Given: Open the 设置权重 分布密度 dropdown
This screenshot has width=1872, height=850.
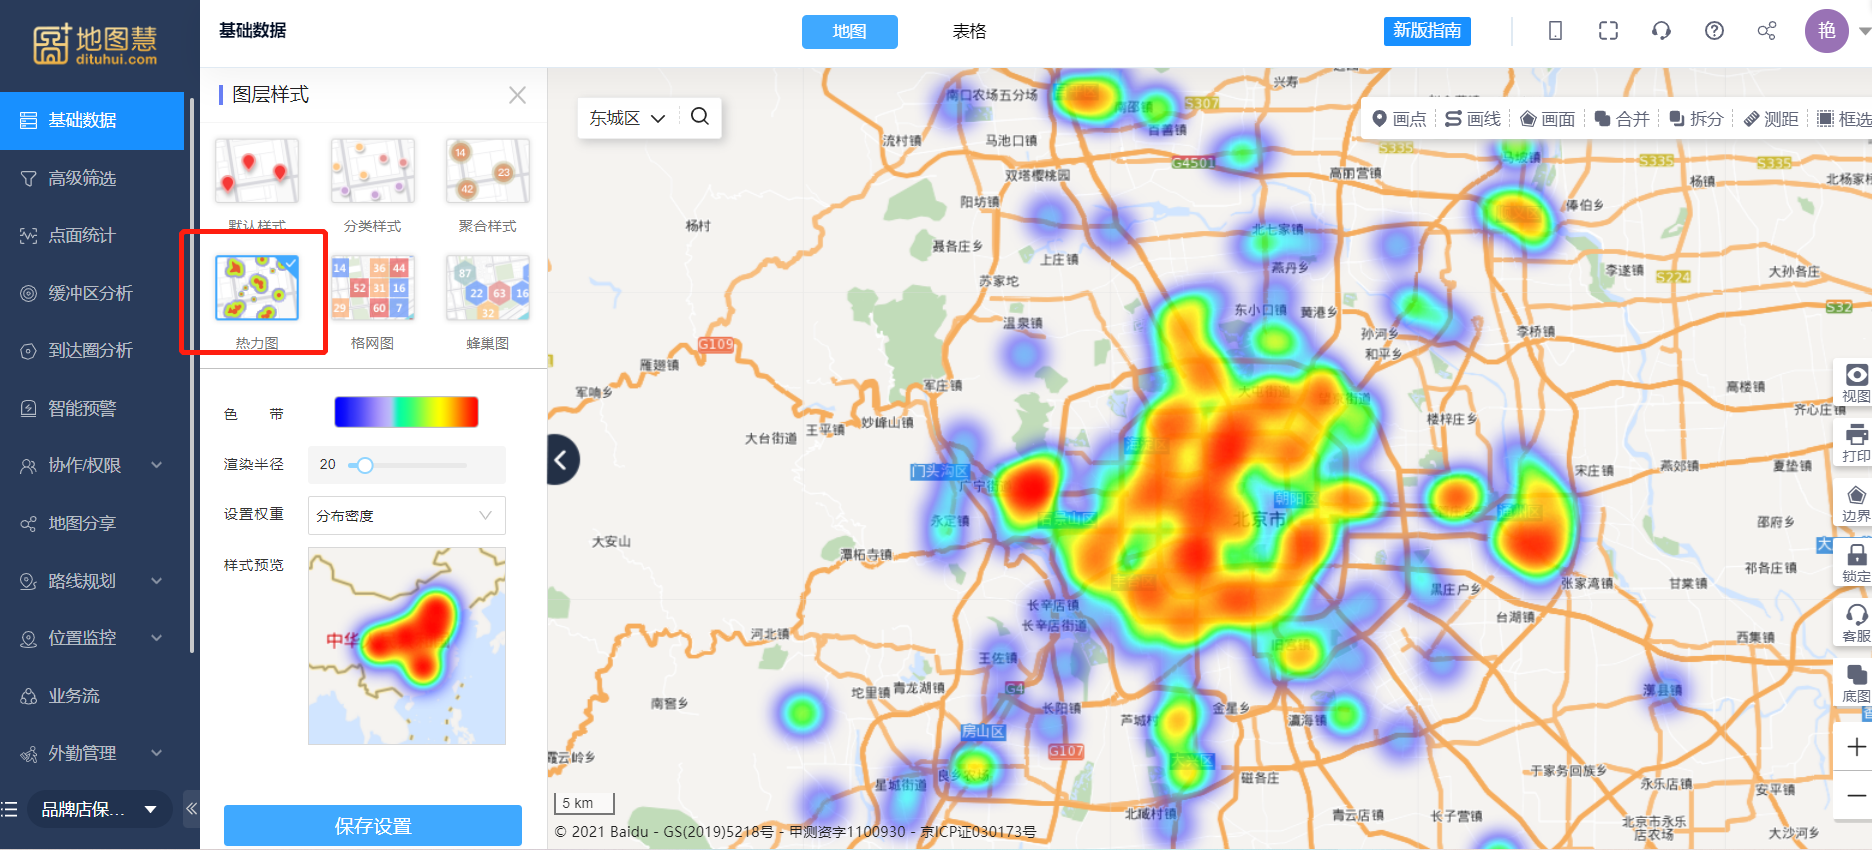Looking at the screenshot, I should (x=406, y=516).
